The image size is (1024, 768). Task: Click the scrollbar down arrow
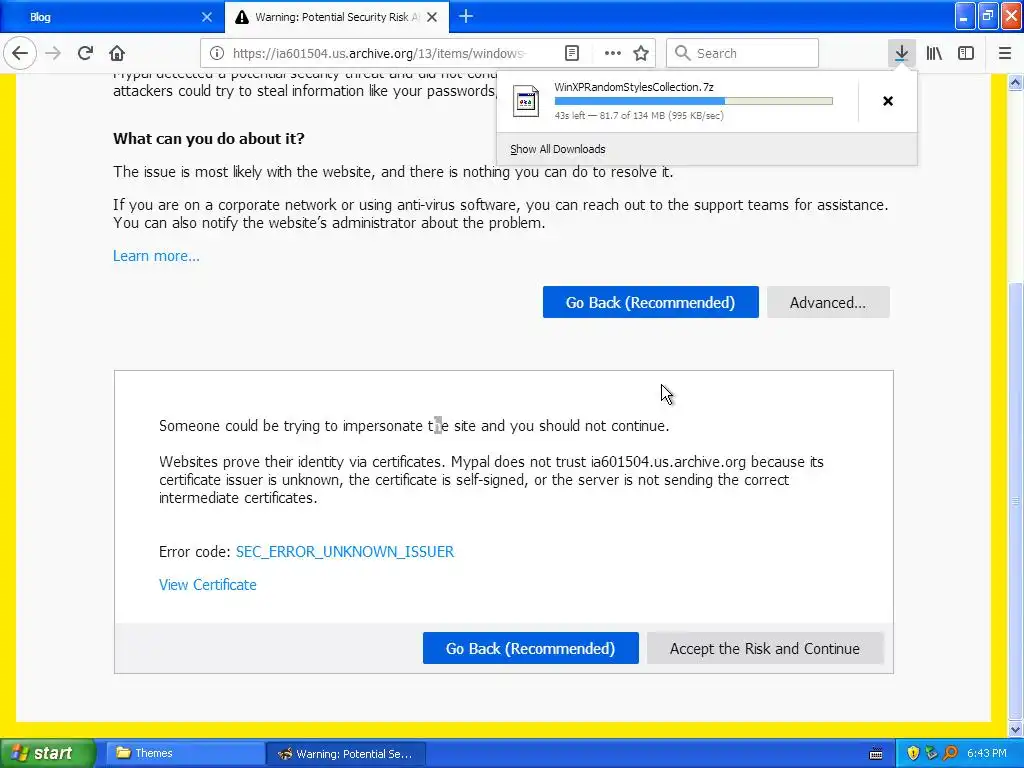(1016, 729)
